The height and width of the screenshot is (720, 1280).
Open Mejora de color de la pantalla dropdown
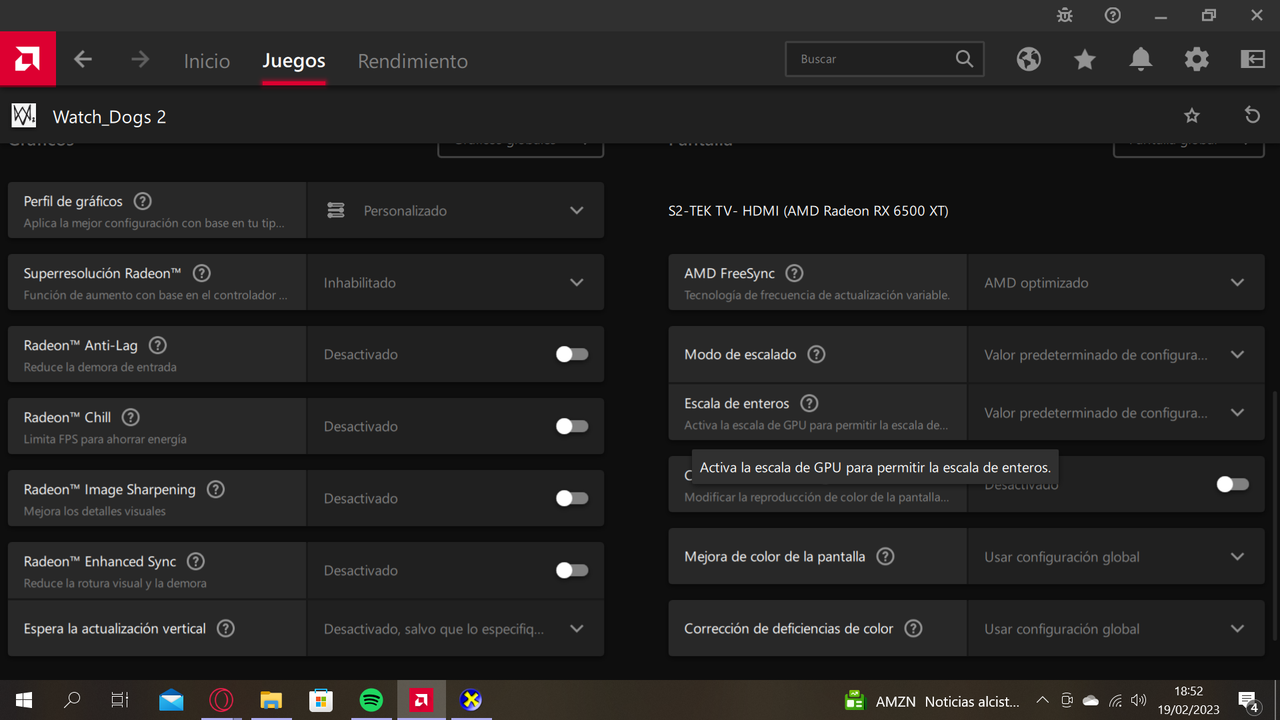click(1116, 556)
